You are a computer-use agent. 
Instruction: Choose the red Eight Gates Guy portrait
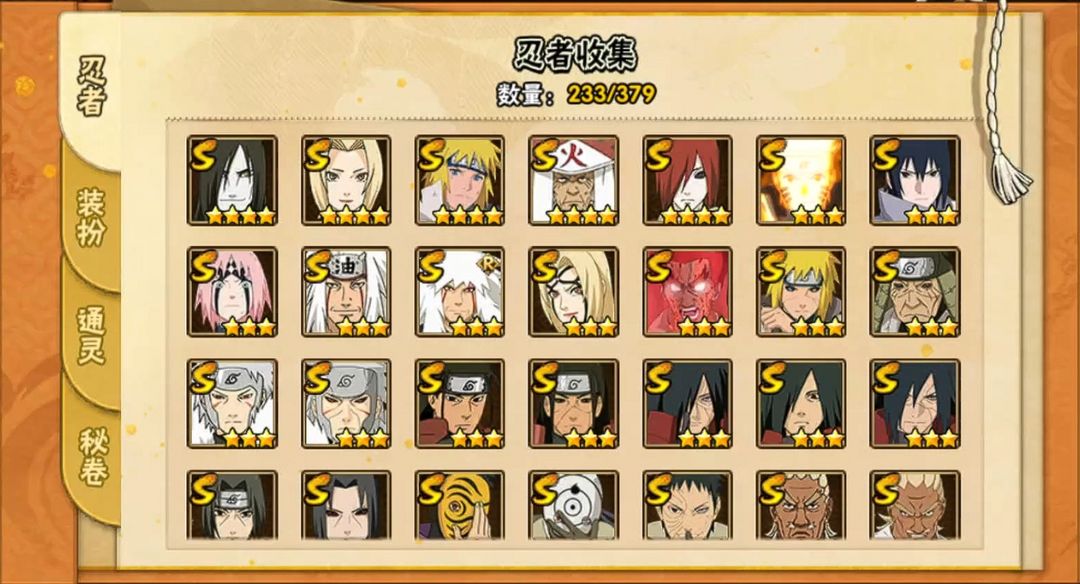click(x=687, y=292)
